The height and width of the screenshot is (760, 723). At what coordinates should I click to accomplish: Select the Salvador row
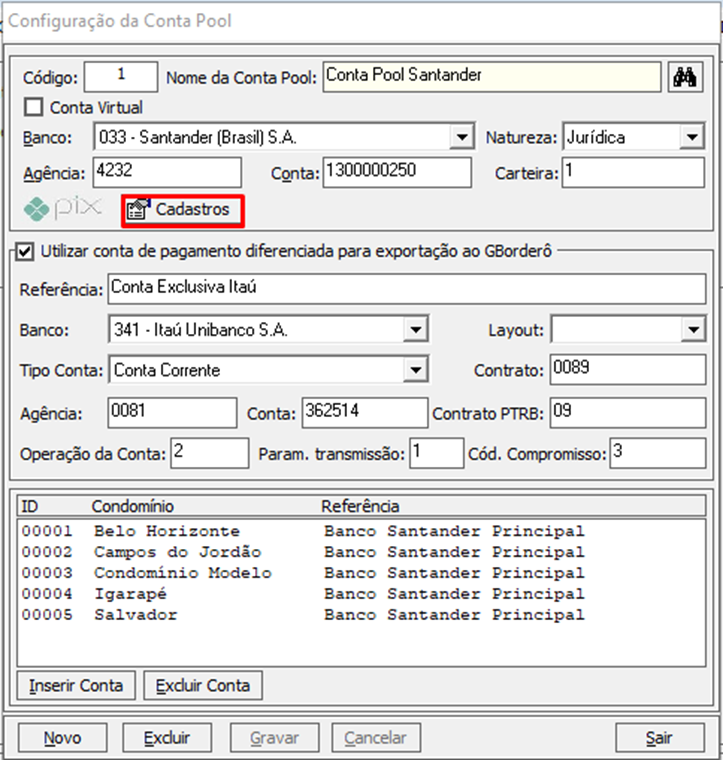[x=361, y=615]
